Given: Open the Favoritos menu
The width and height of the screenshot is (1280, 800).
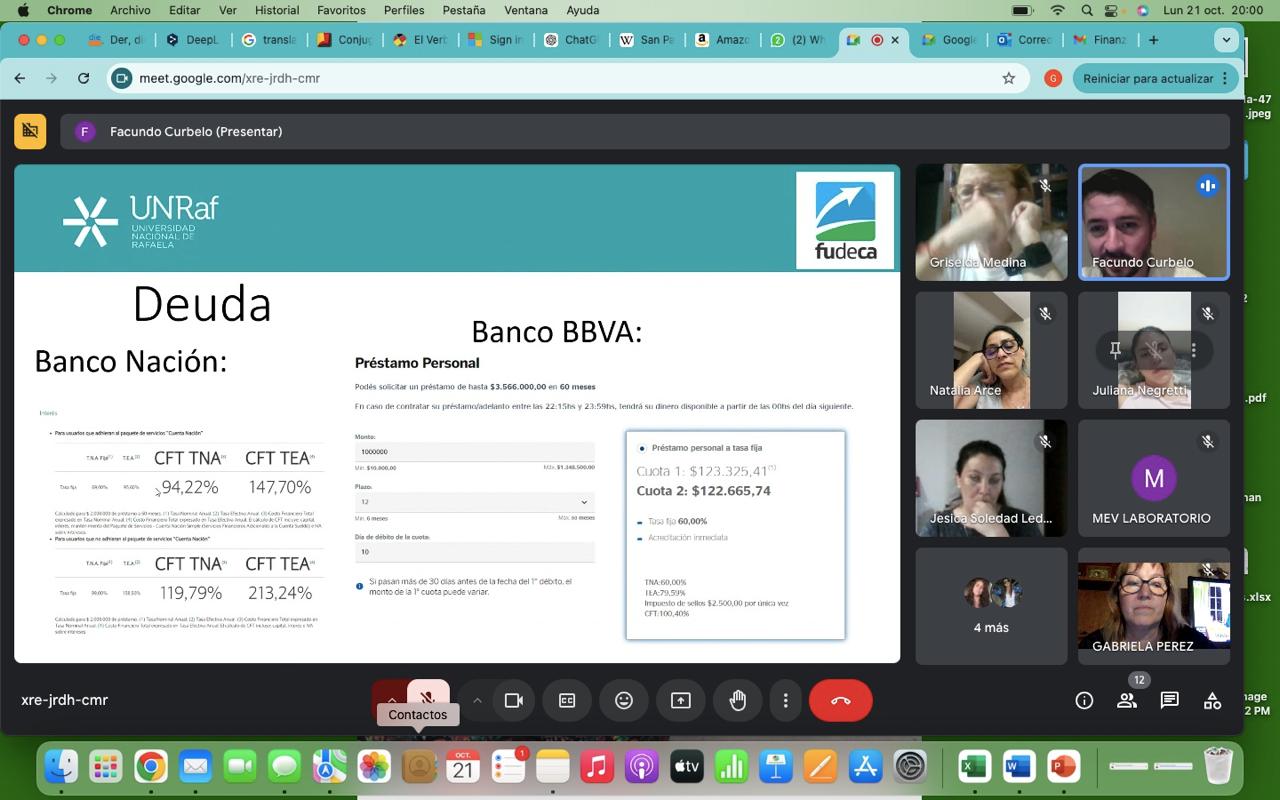Looking at the screenshot, I should [341, 10].
